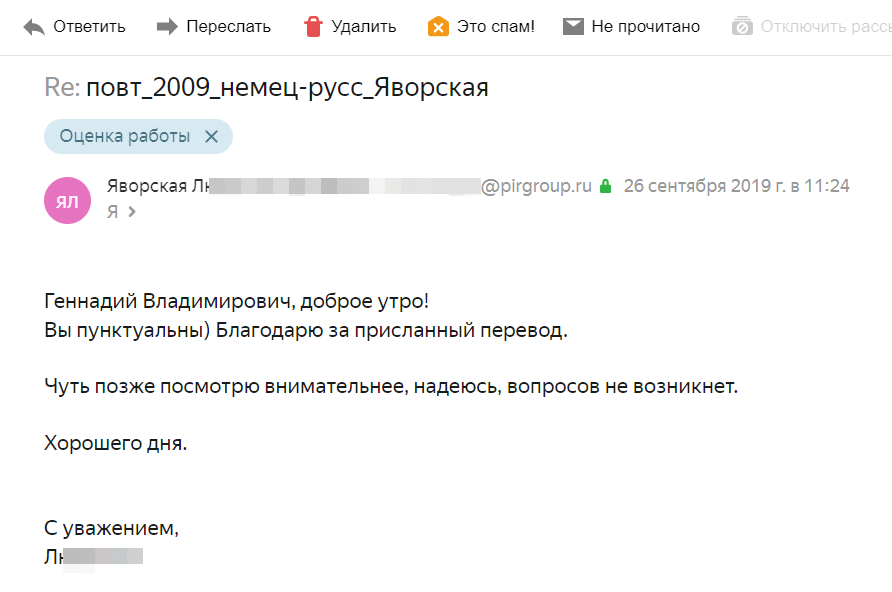Click sender name Яворская
This screenshot has width=892, height=592.
pos(147,186)
